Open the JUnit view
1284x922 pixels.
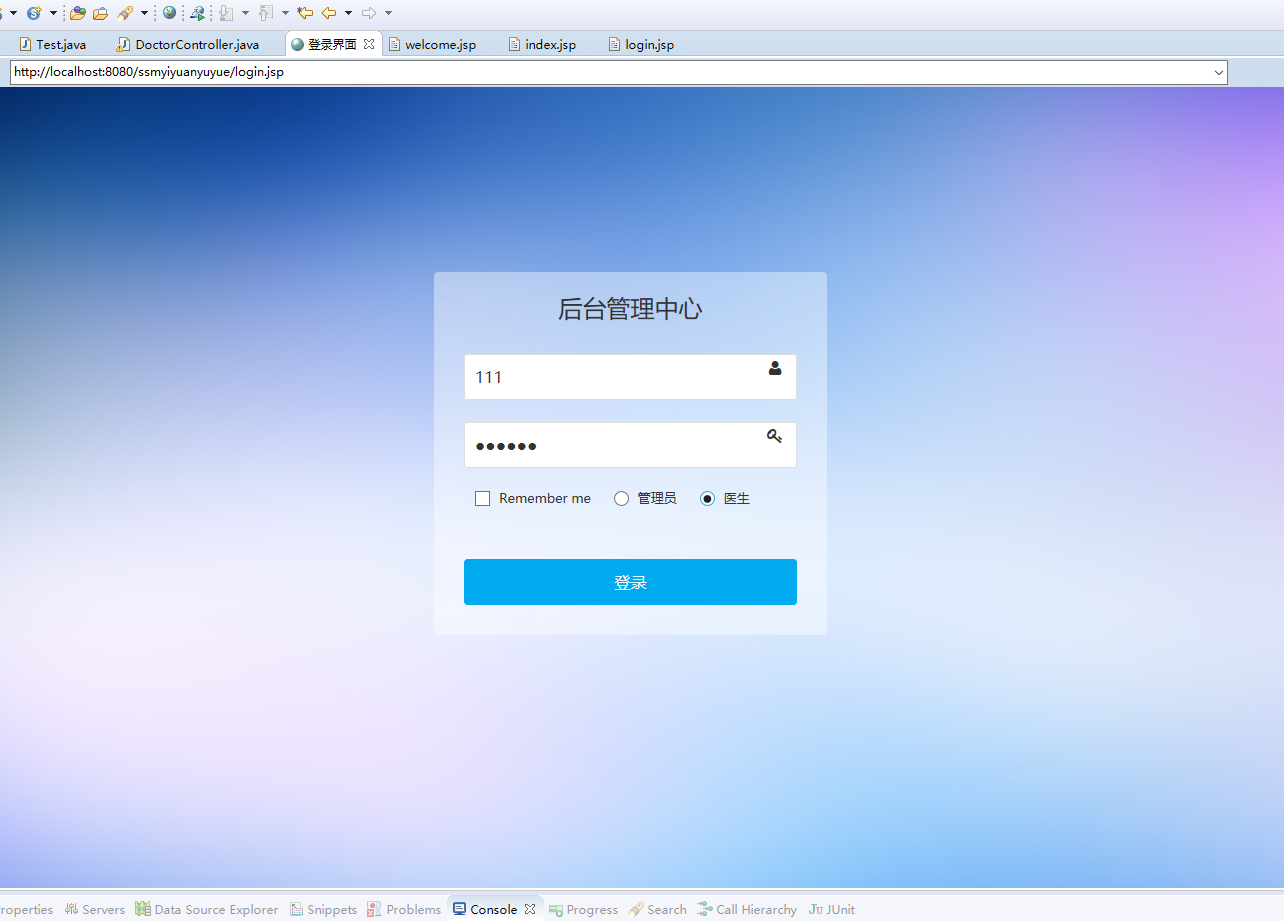841,909
